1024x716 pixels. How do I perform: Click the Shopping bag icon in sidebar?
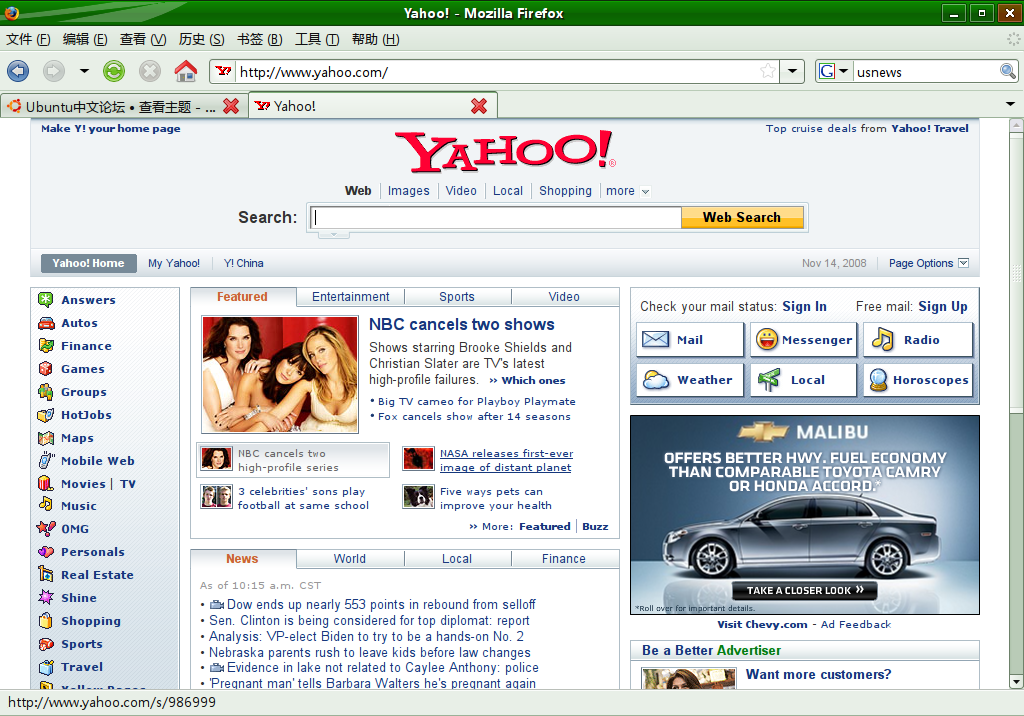[46, 621]
